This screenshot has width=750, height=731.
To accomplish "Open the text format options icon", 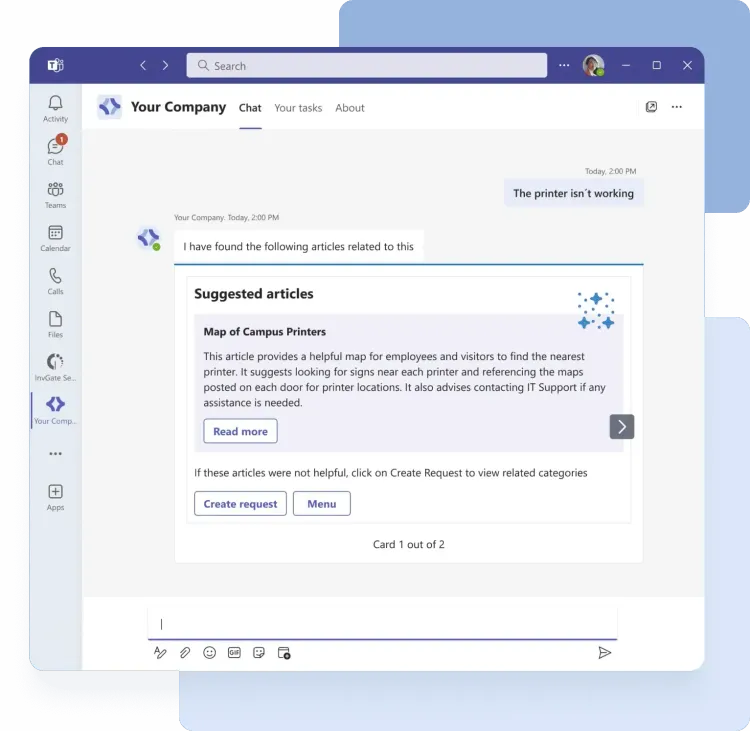I will pos(160,653).
